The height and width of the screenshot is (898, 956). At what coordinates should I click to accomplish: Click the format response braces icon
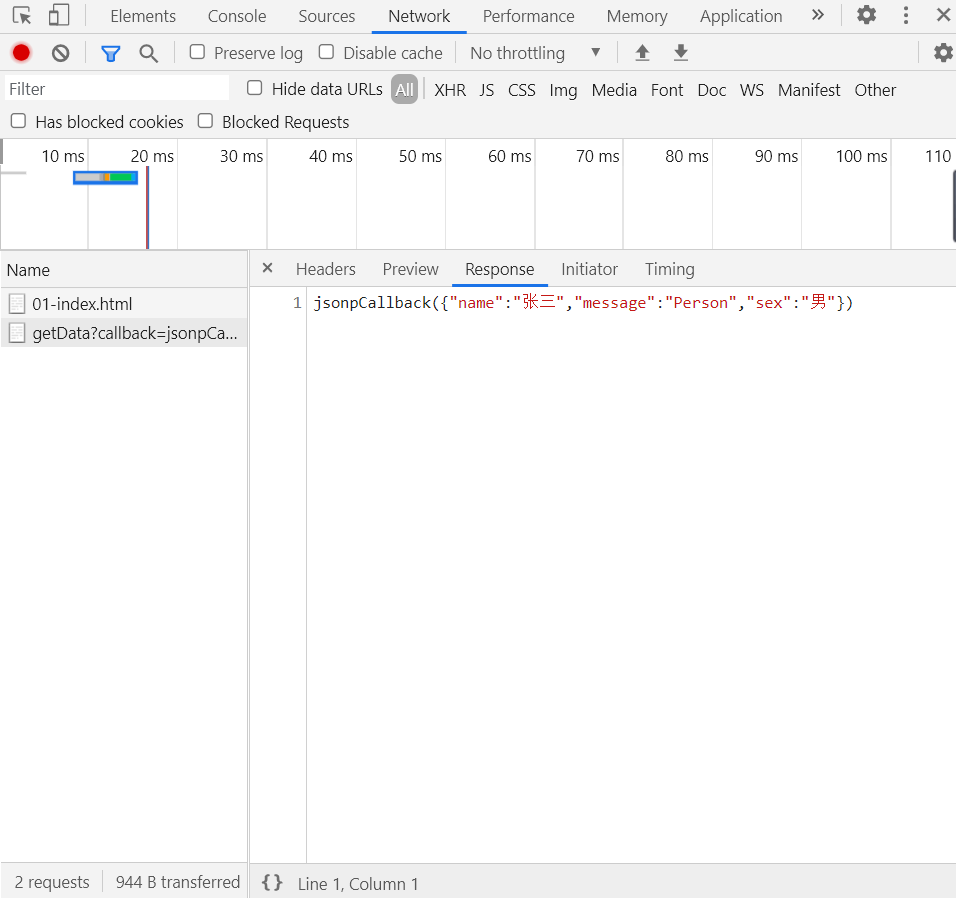tap(272, 883)
